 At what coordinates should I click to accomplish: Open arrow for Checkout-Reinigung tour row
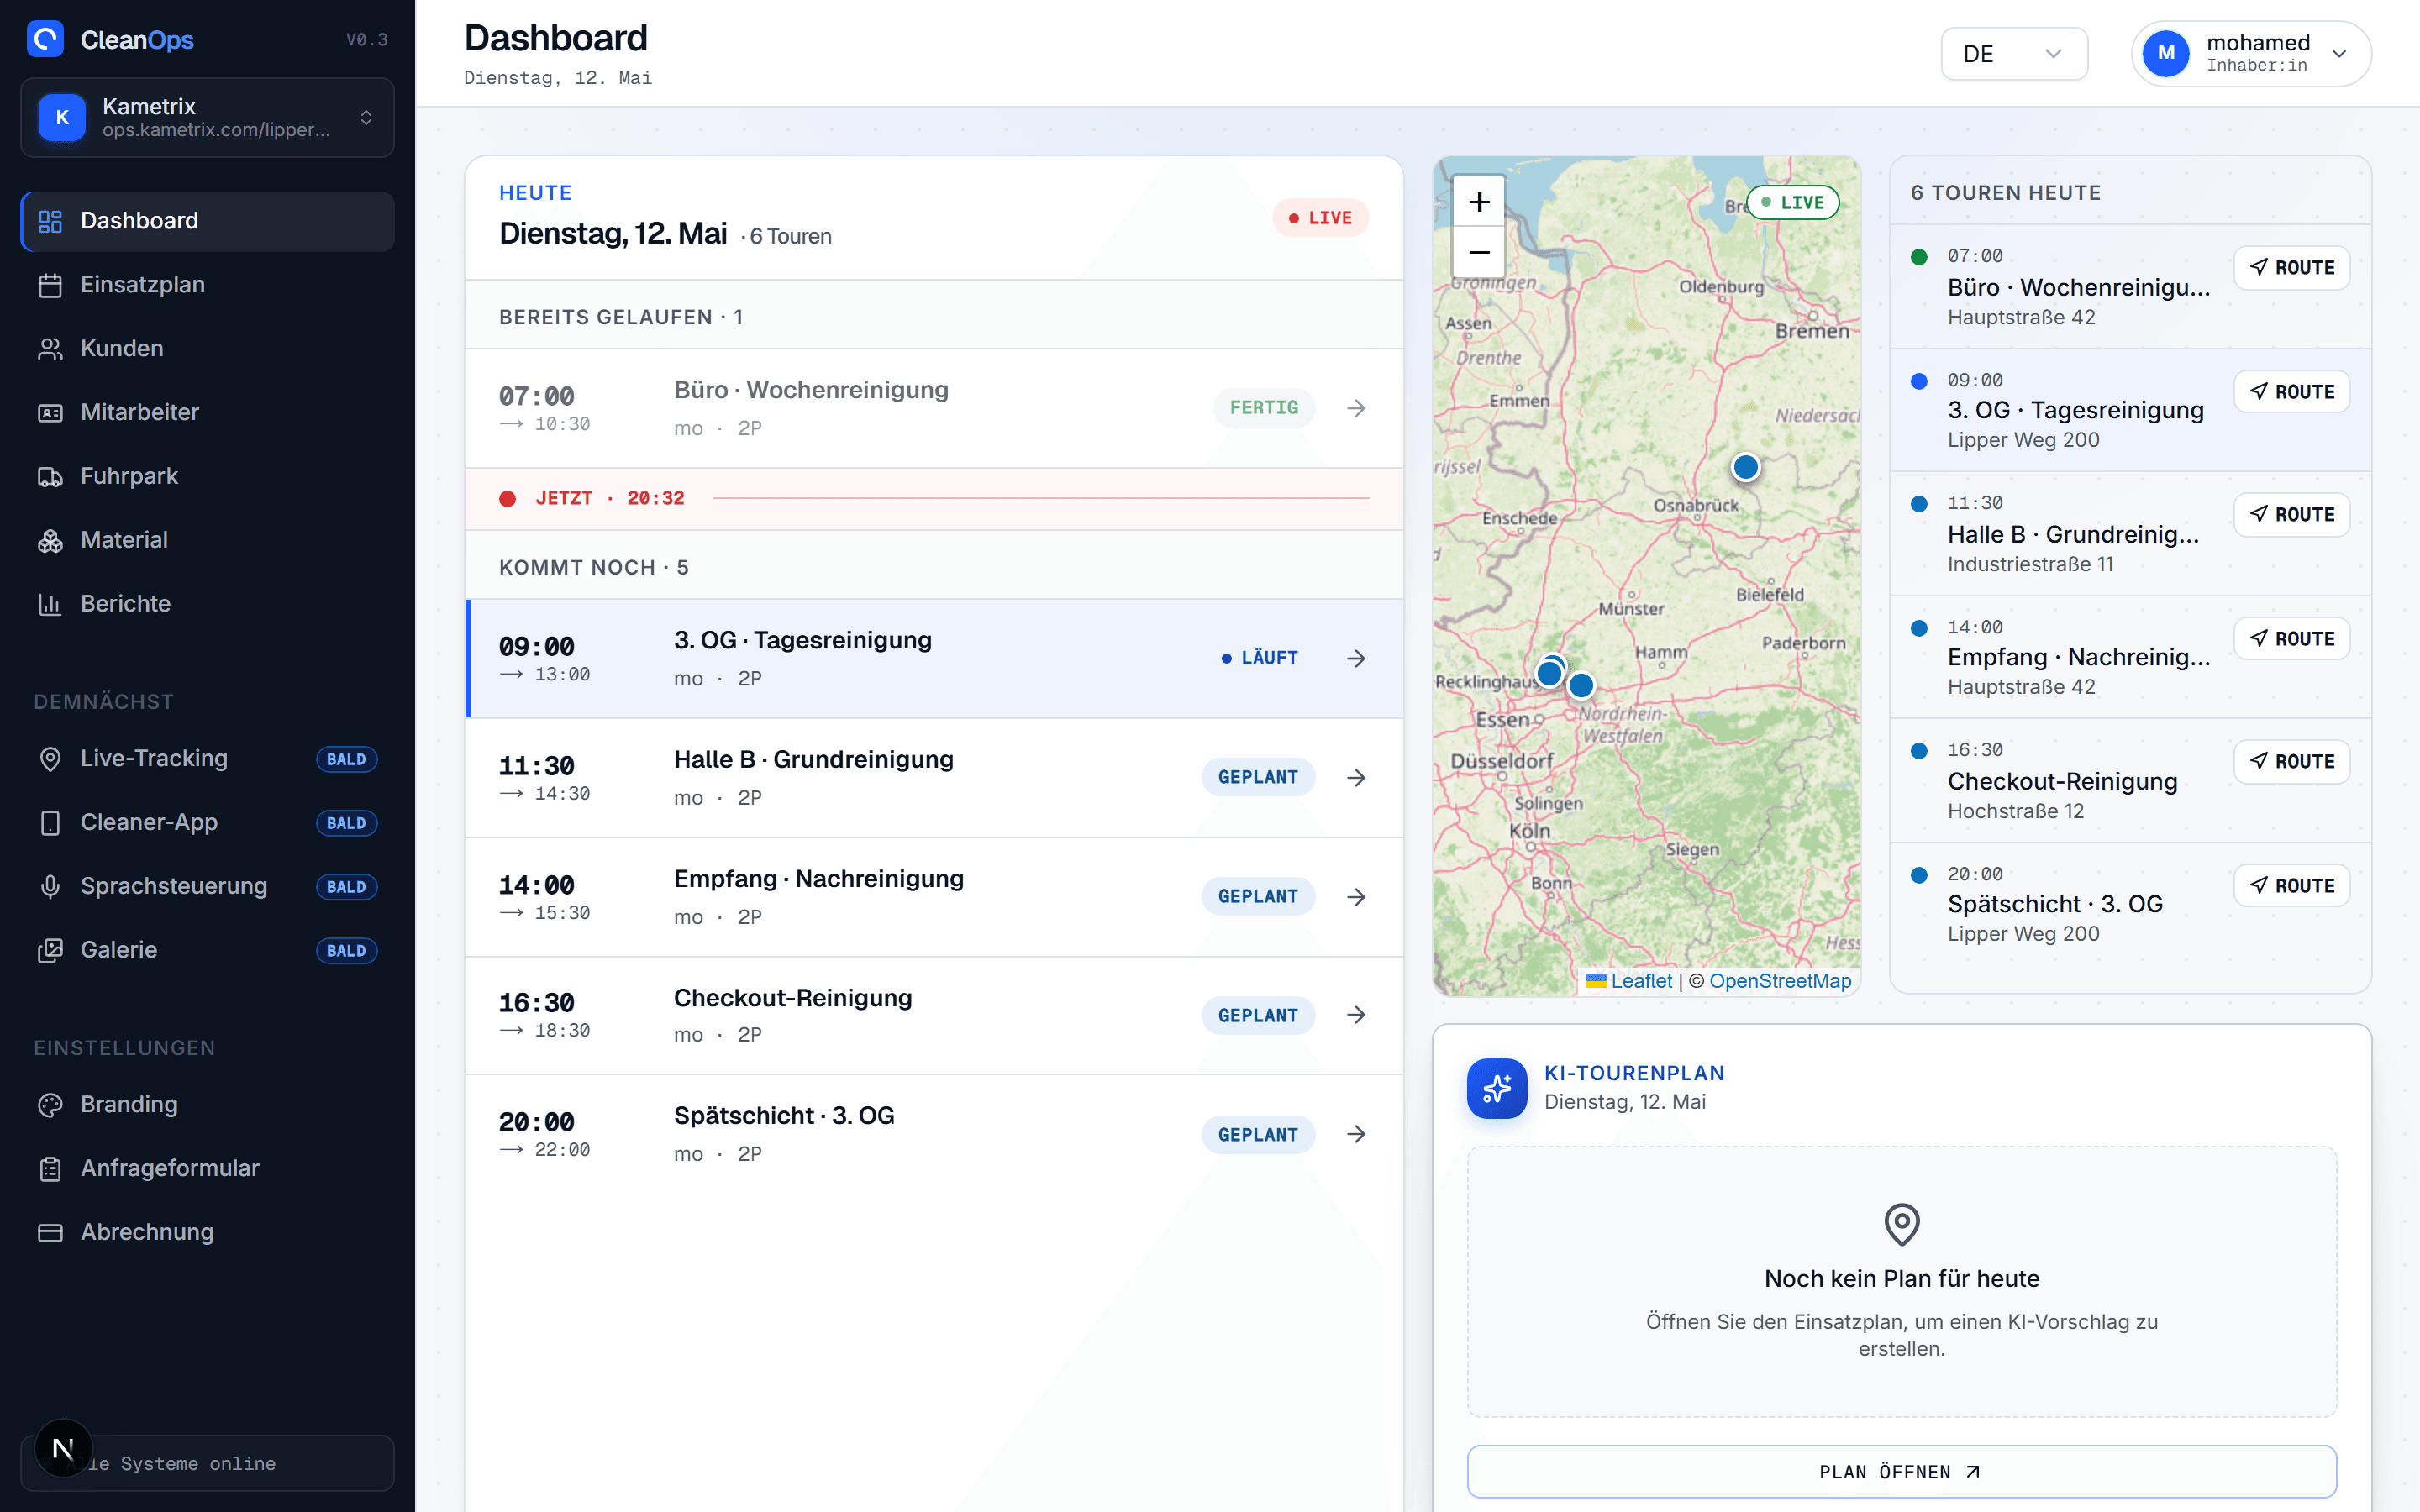coord(1356,1015)
